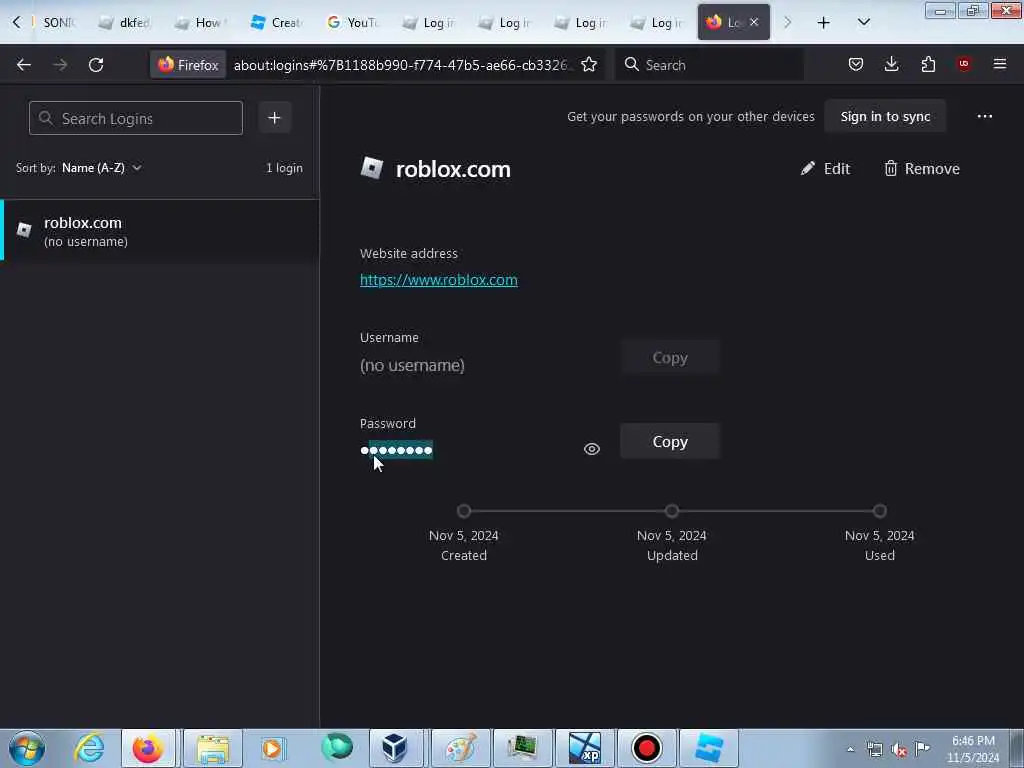Open Windows Media Player on taskbar

(x=273, y=748)
